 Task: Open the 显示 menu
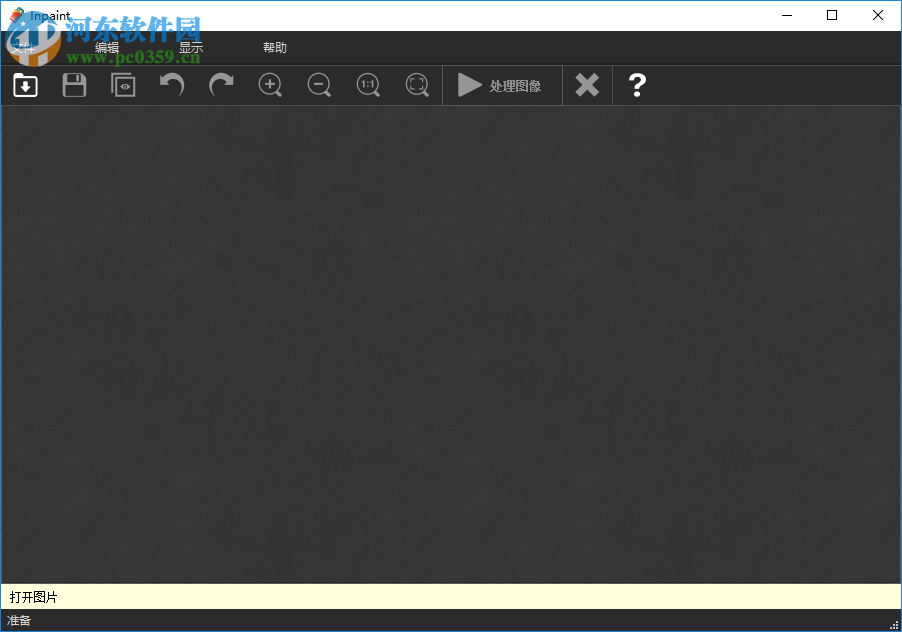(x=190, y=47)
